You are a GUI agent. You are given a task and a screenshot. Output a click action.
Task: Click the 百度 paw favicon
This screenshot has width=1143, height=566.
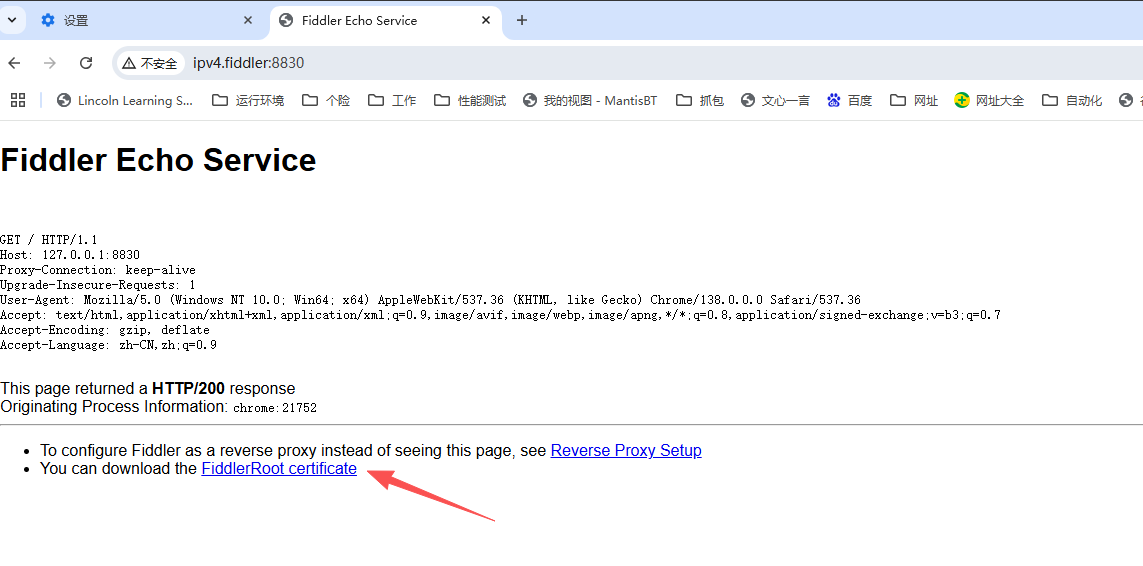tap(834, 101)
